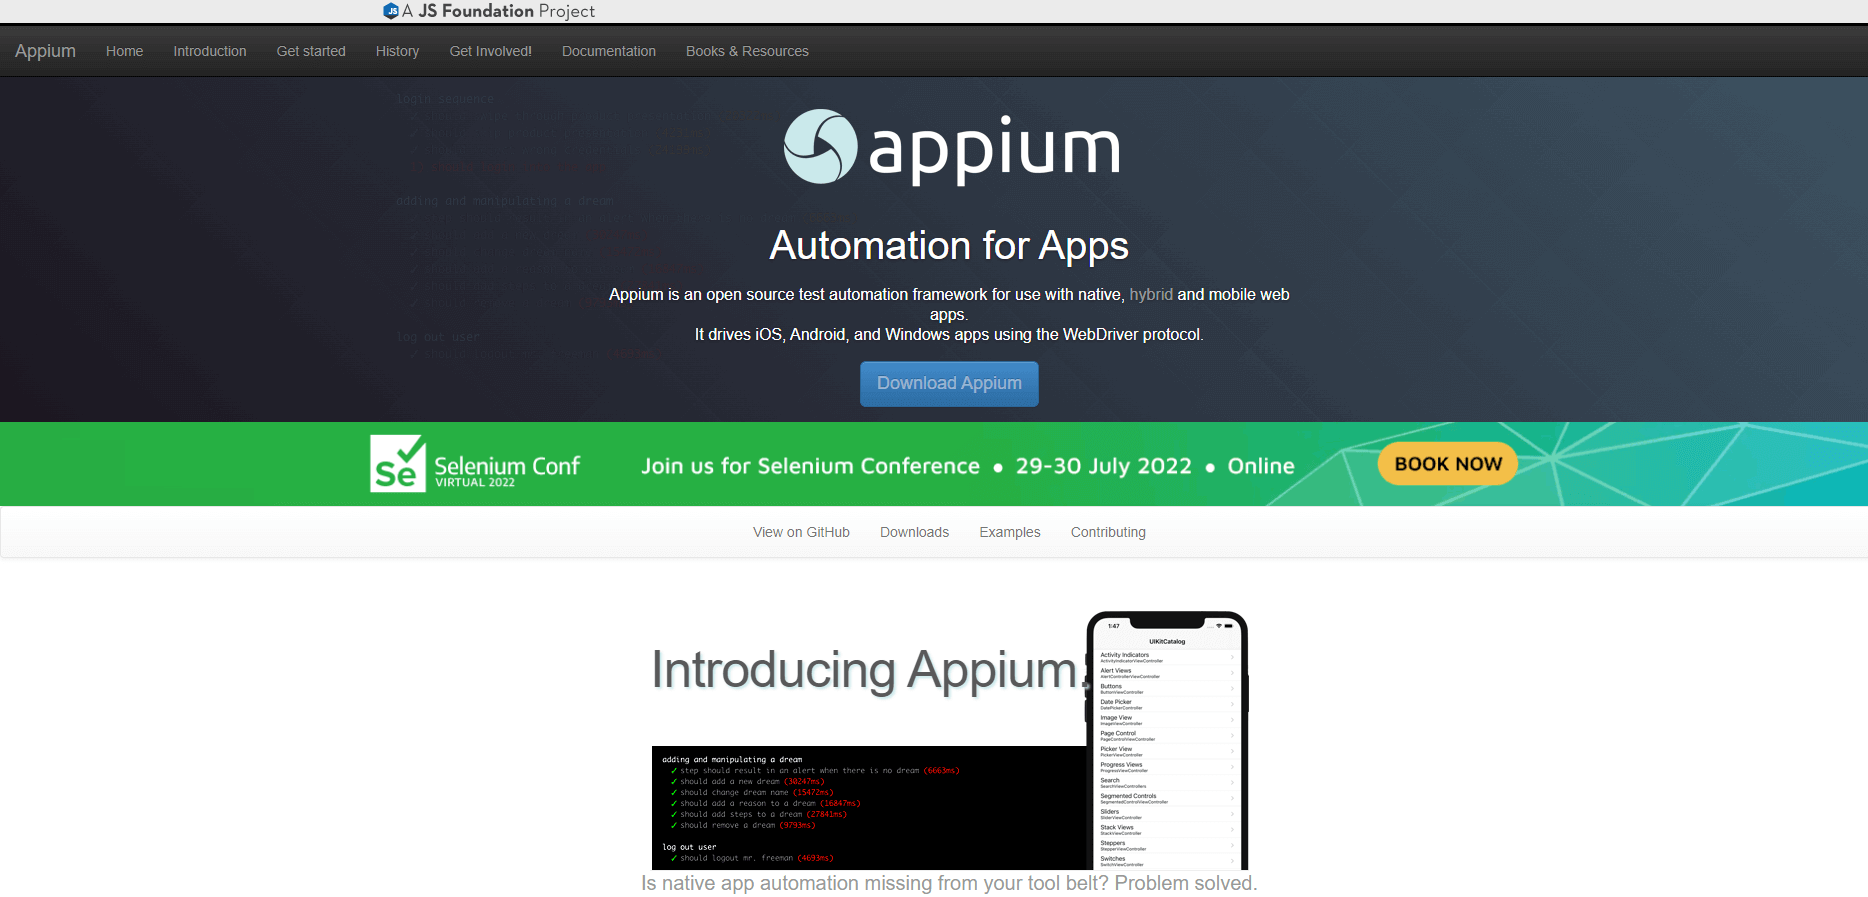
Task: Open the JS Foundation Project link
Action: (489, 11)
